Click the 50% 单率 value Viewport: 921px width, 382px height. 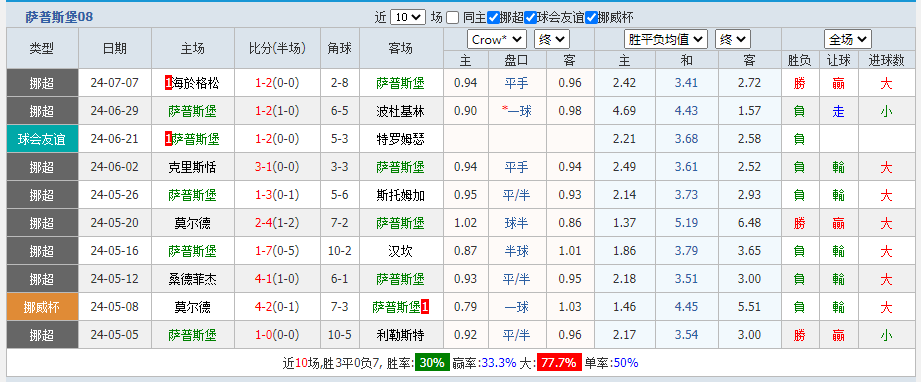(625, 363)
